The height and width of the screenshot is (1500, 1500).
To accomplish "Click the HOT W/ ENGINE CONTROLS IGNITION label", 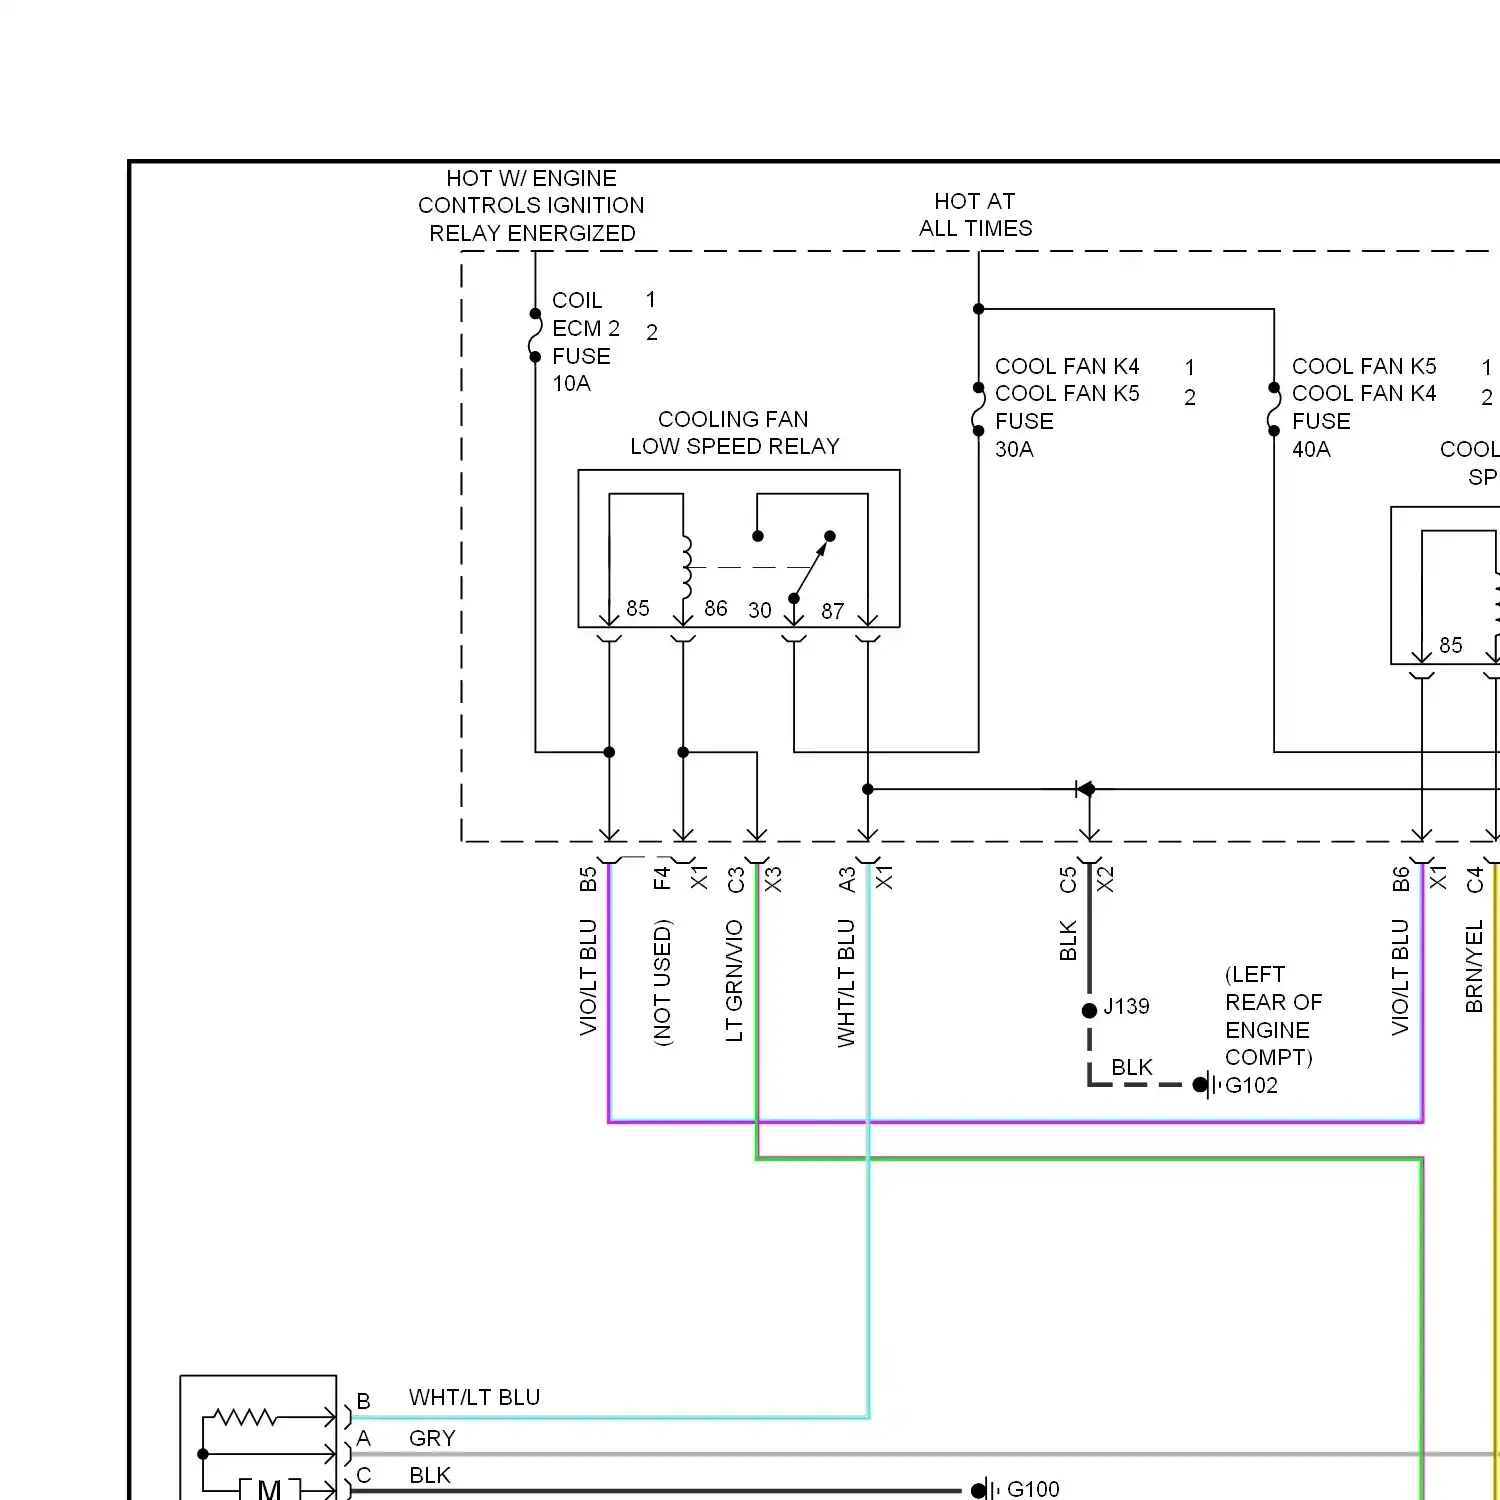I will tap(531, 192).
